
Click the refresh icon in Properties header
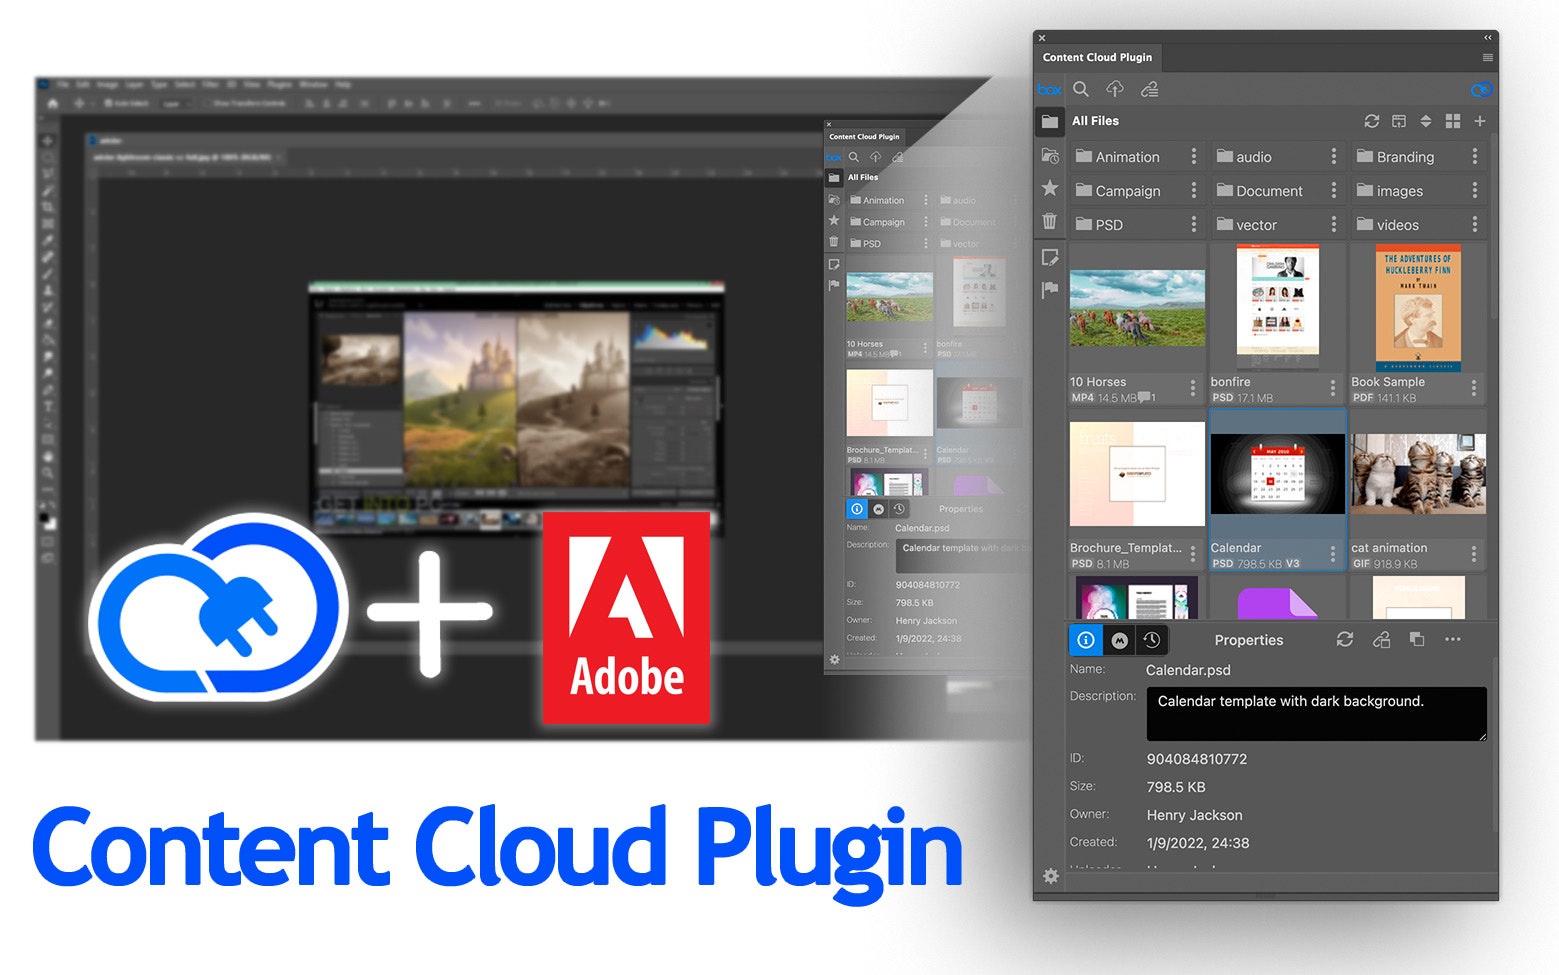(x=1345, y=639)
